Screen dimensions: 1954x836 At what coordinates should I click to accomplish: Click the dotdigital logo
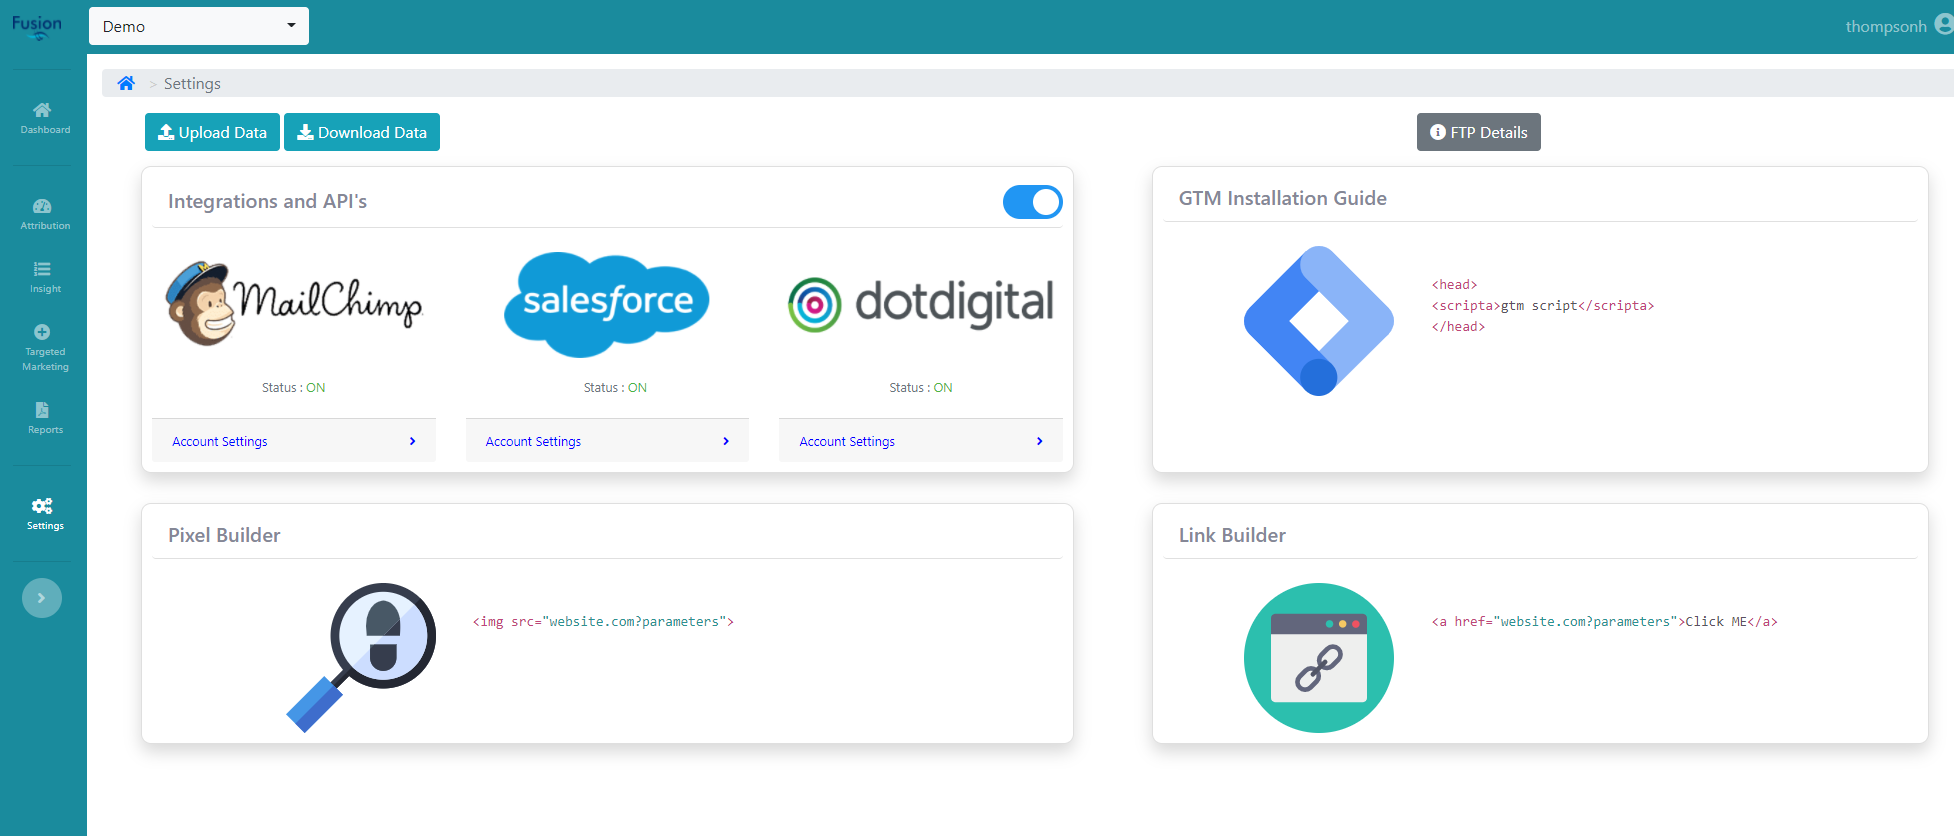(x=921, y=304)
